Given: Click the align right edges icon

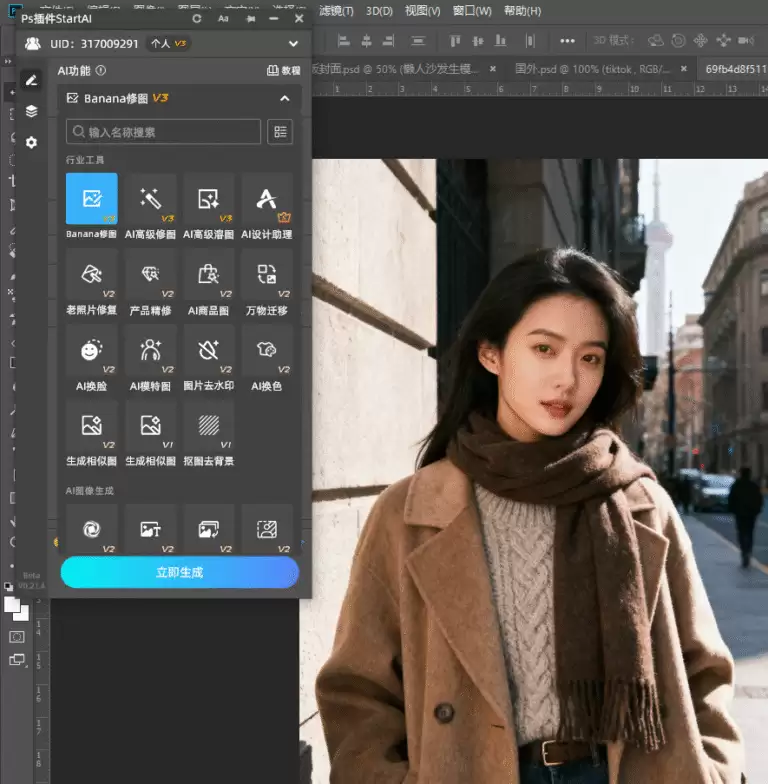Looking at the screenshot, I should pyautogui.click(x=388, y=40).
